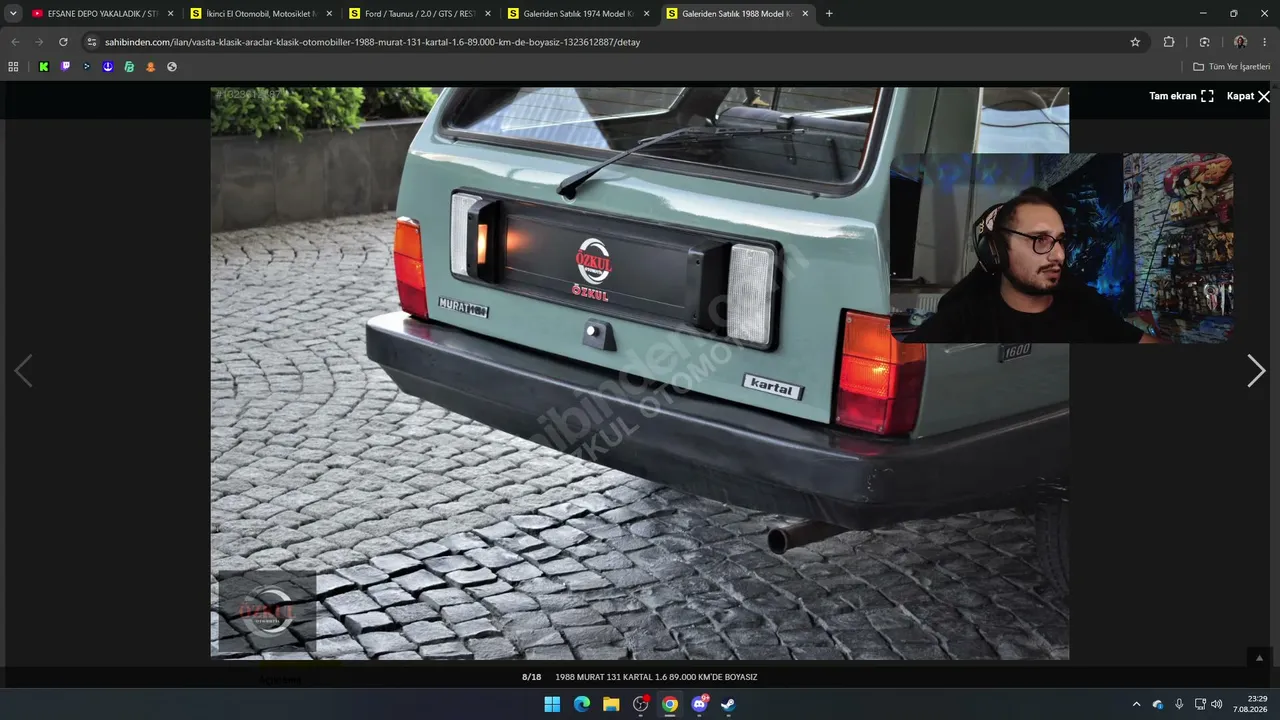Image resolution: width=1280 pixels, height=720 pixels.
Task: Close the photo viewer with Kapat
Action: [1248, 96]
